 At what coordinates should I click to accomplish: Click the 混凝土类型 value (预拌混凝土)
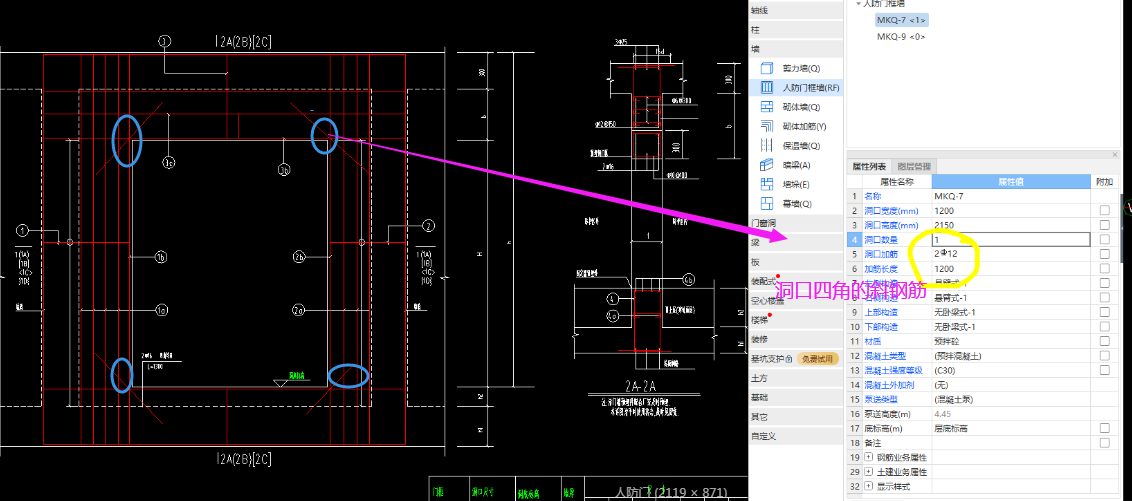[x=1011, y=356]
